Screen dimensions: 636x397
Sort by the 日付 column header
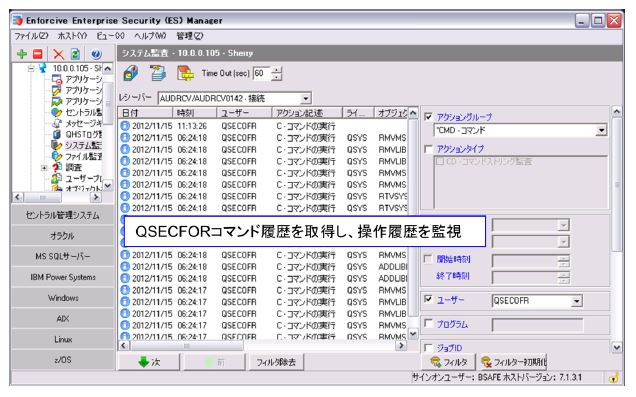(x=146, y=113)
